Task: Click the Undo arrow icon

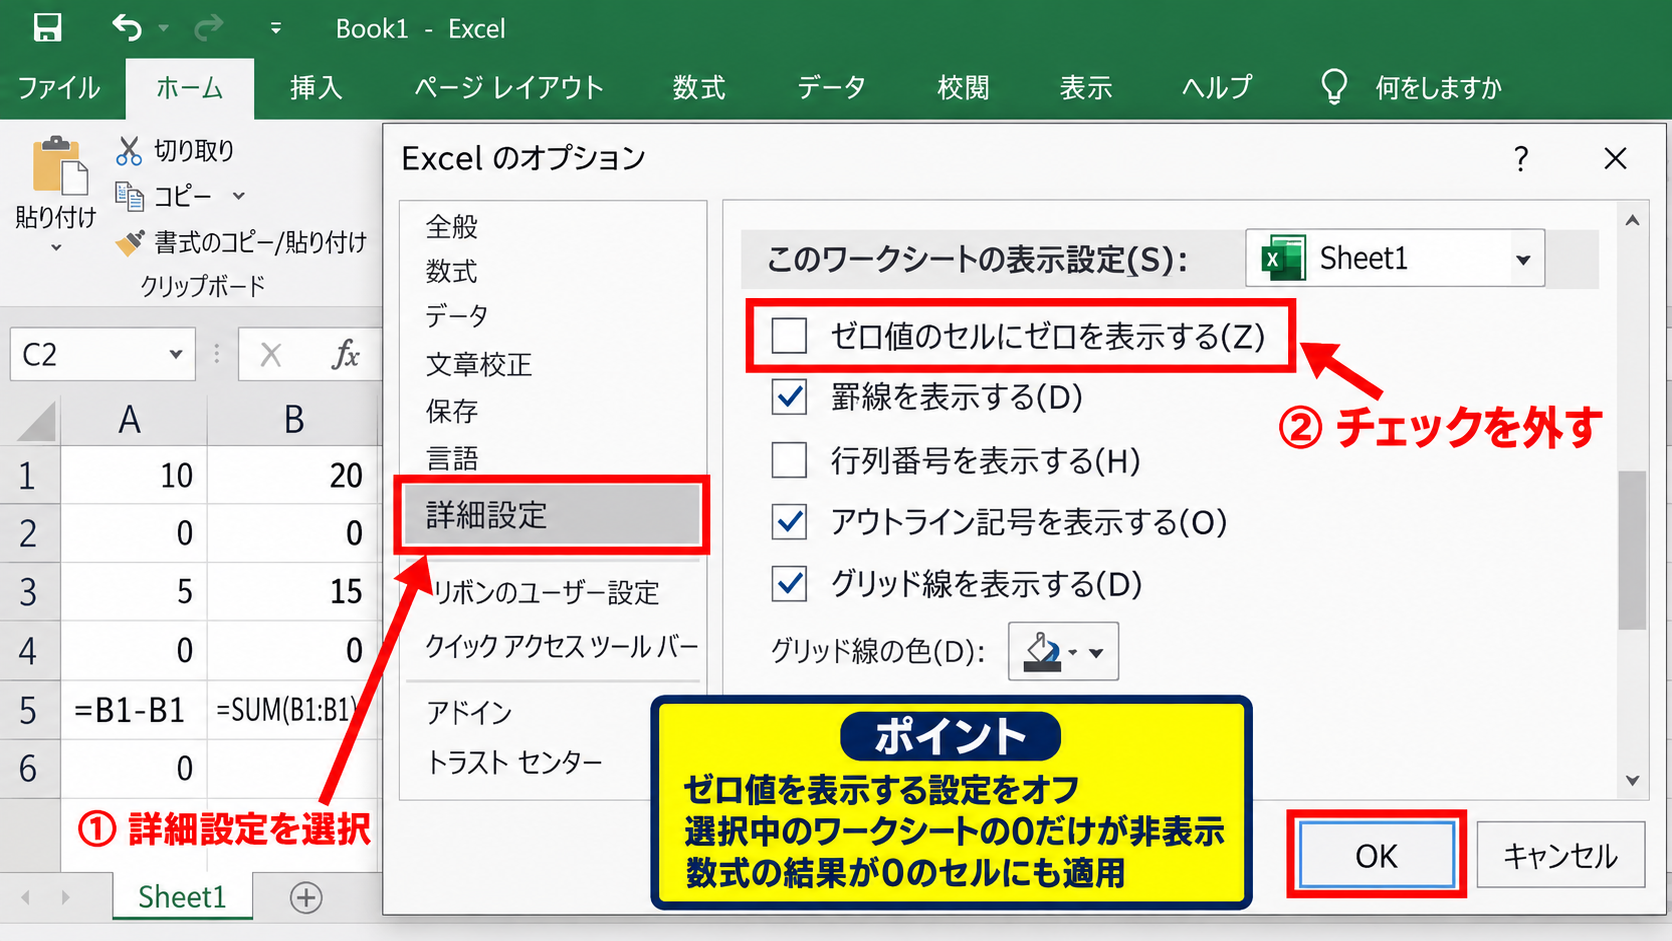Action: pos(127,27)
